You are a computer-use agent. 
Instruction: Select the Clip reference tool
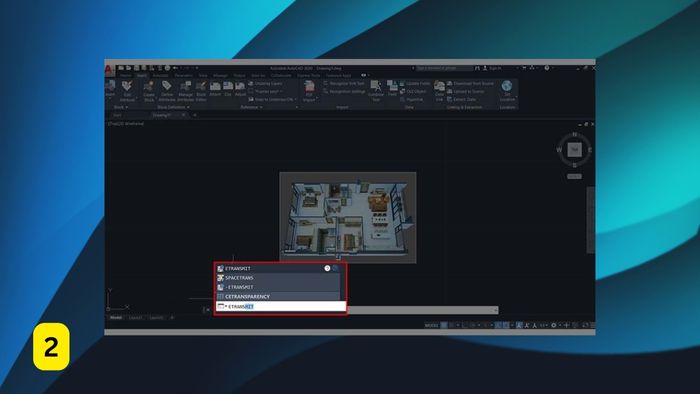pyautogui.click(x=228, y=89)
